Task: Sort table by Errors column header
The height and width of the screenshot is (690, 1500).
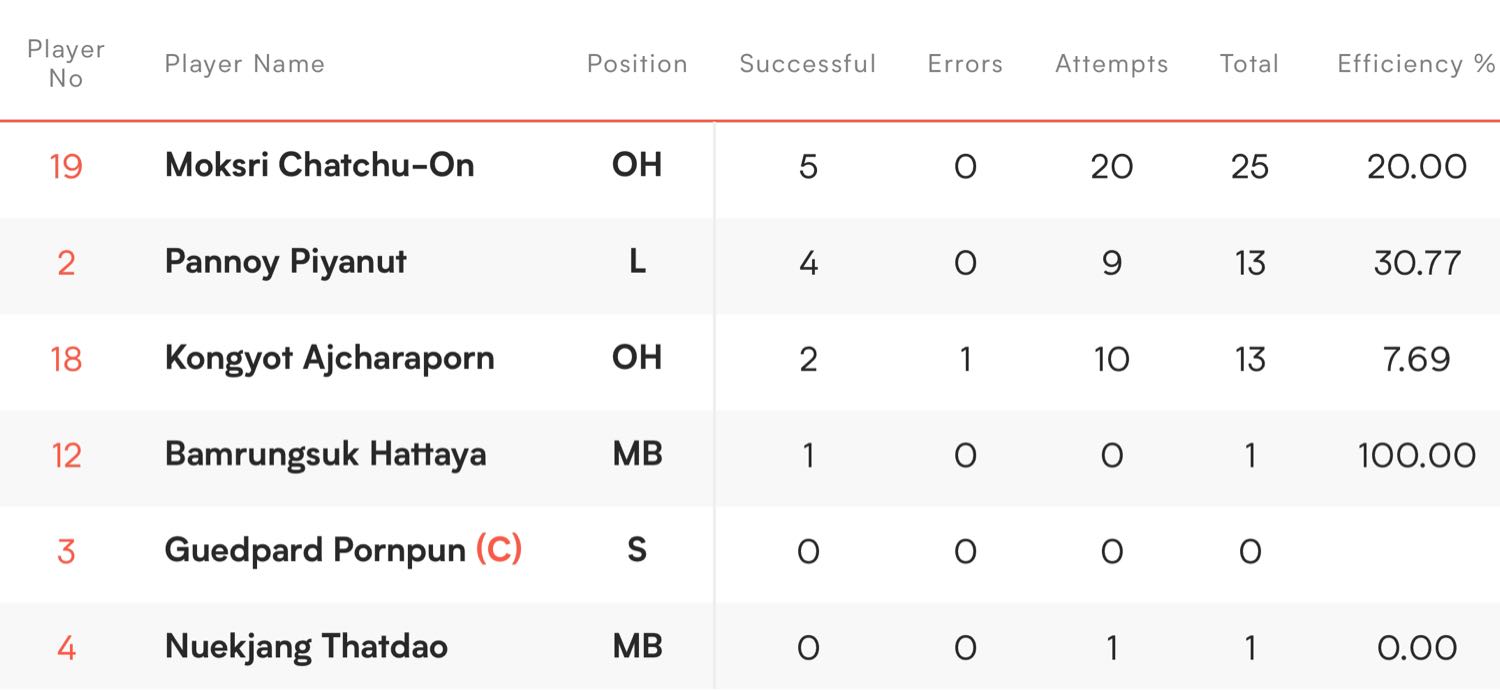Action: [965, 64]
